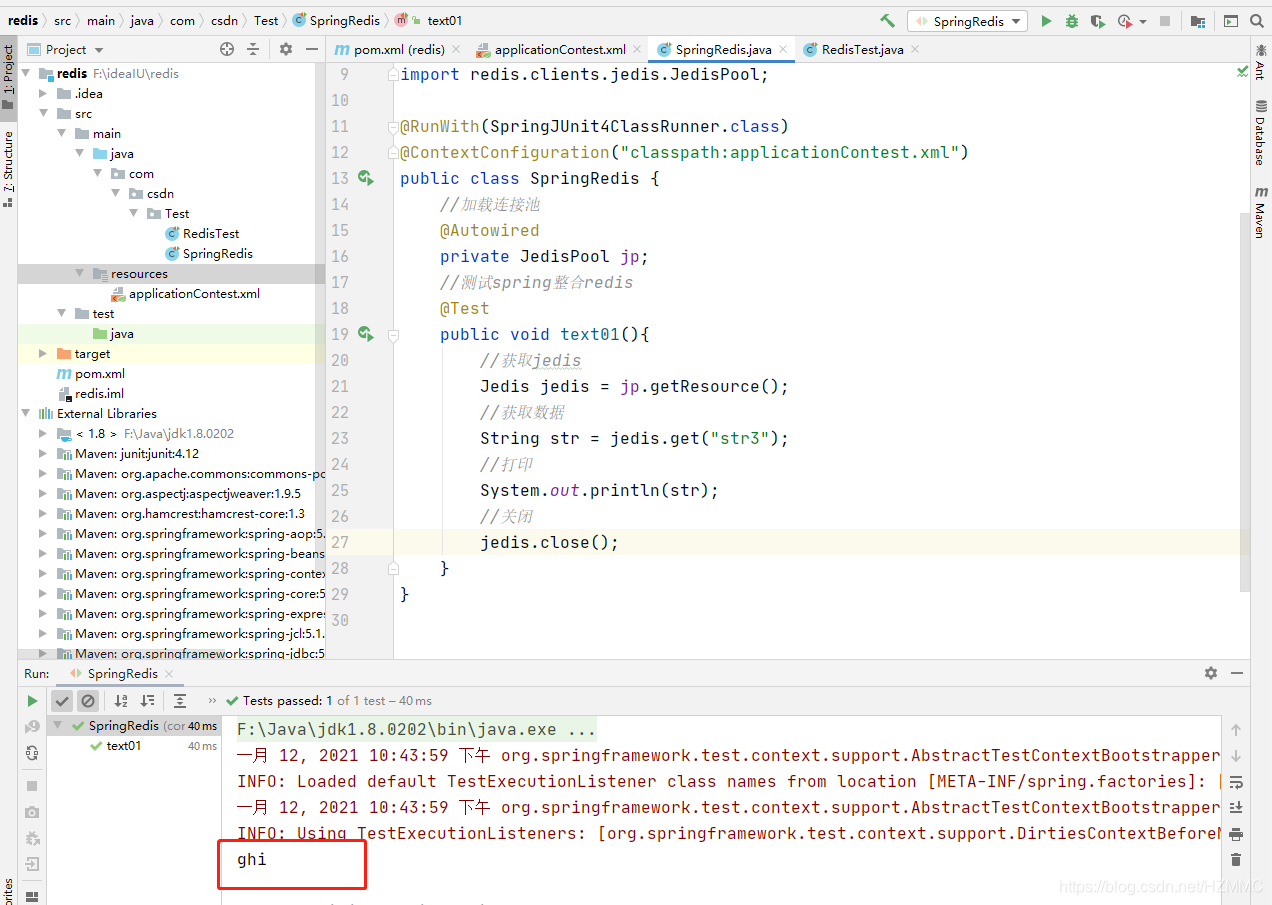Click the Run Anything window icon
1272x905 pixels.
[1230, 20]
